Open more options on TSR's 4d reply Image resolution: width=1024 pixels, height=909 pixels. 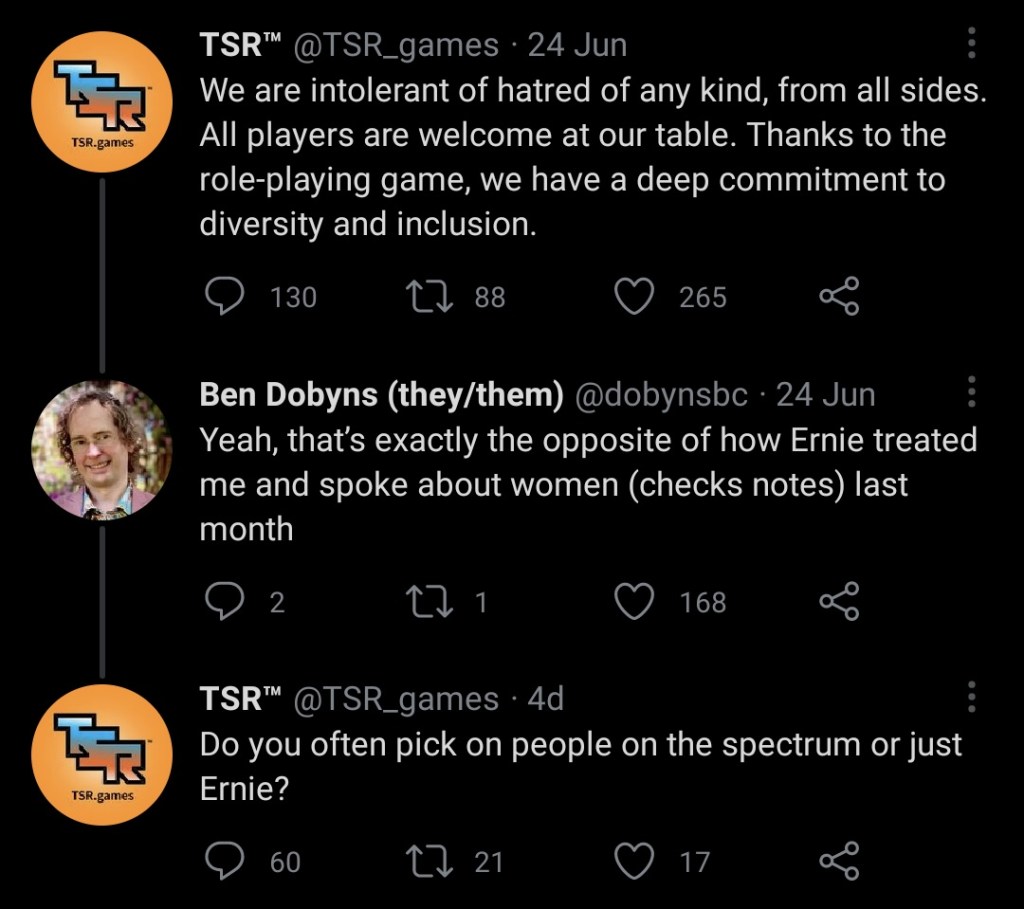coord(971,697)
